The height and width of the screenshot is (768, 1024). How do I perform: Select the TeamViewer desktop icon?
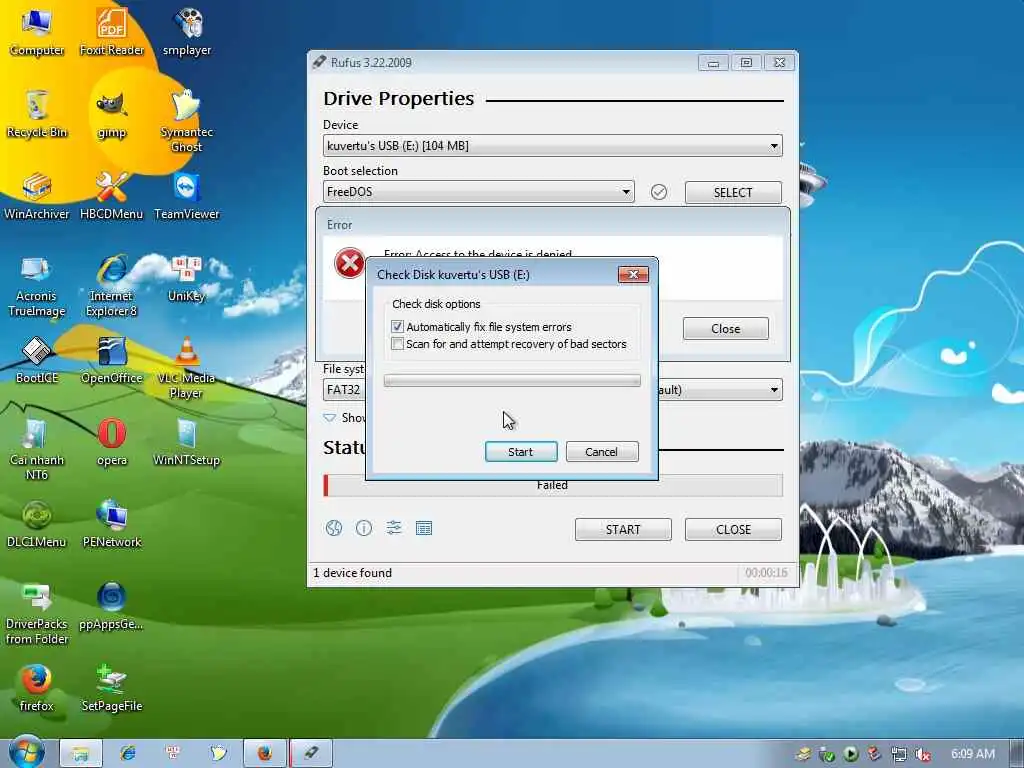pos(187,196)
